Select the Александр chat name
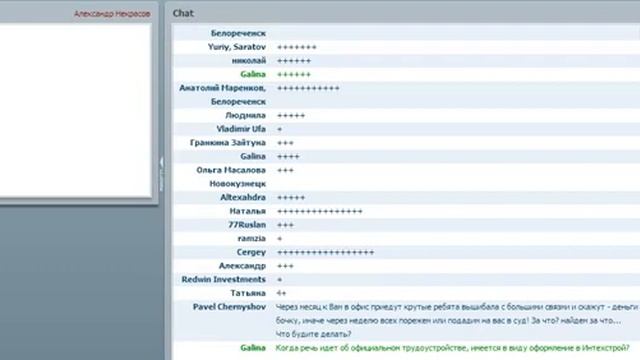The width and height of the screenshot is (640, 360). click(242, 266)
